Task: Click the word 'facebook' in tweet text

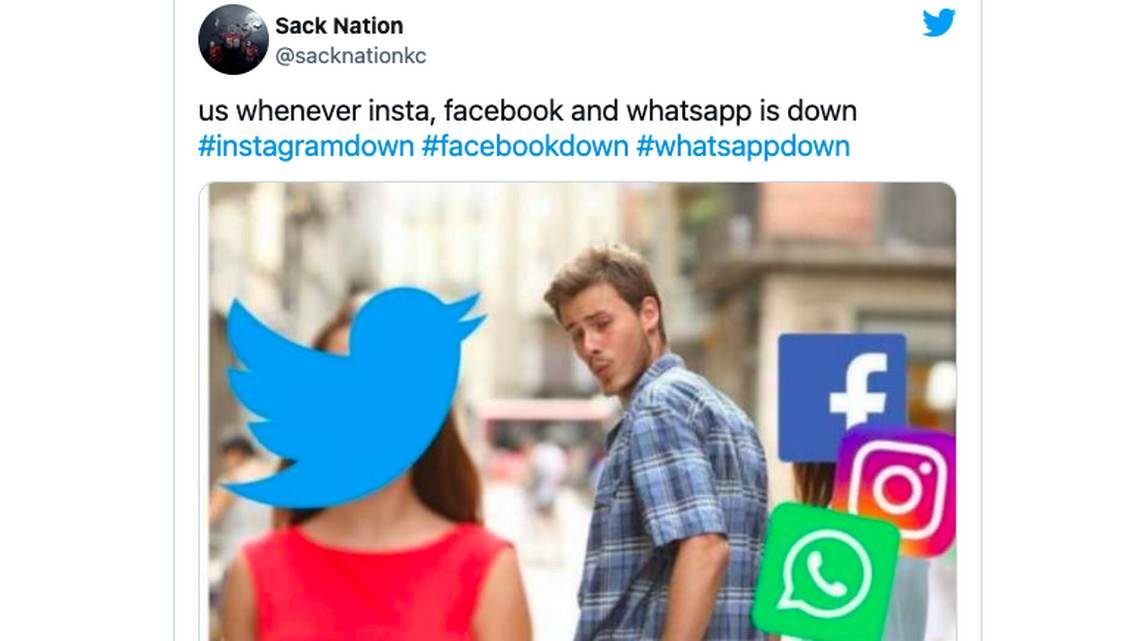Action: [x=503, y=111]
